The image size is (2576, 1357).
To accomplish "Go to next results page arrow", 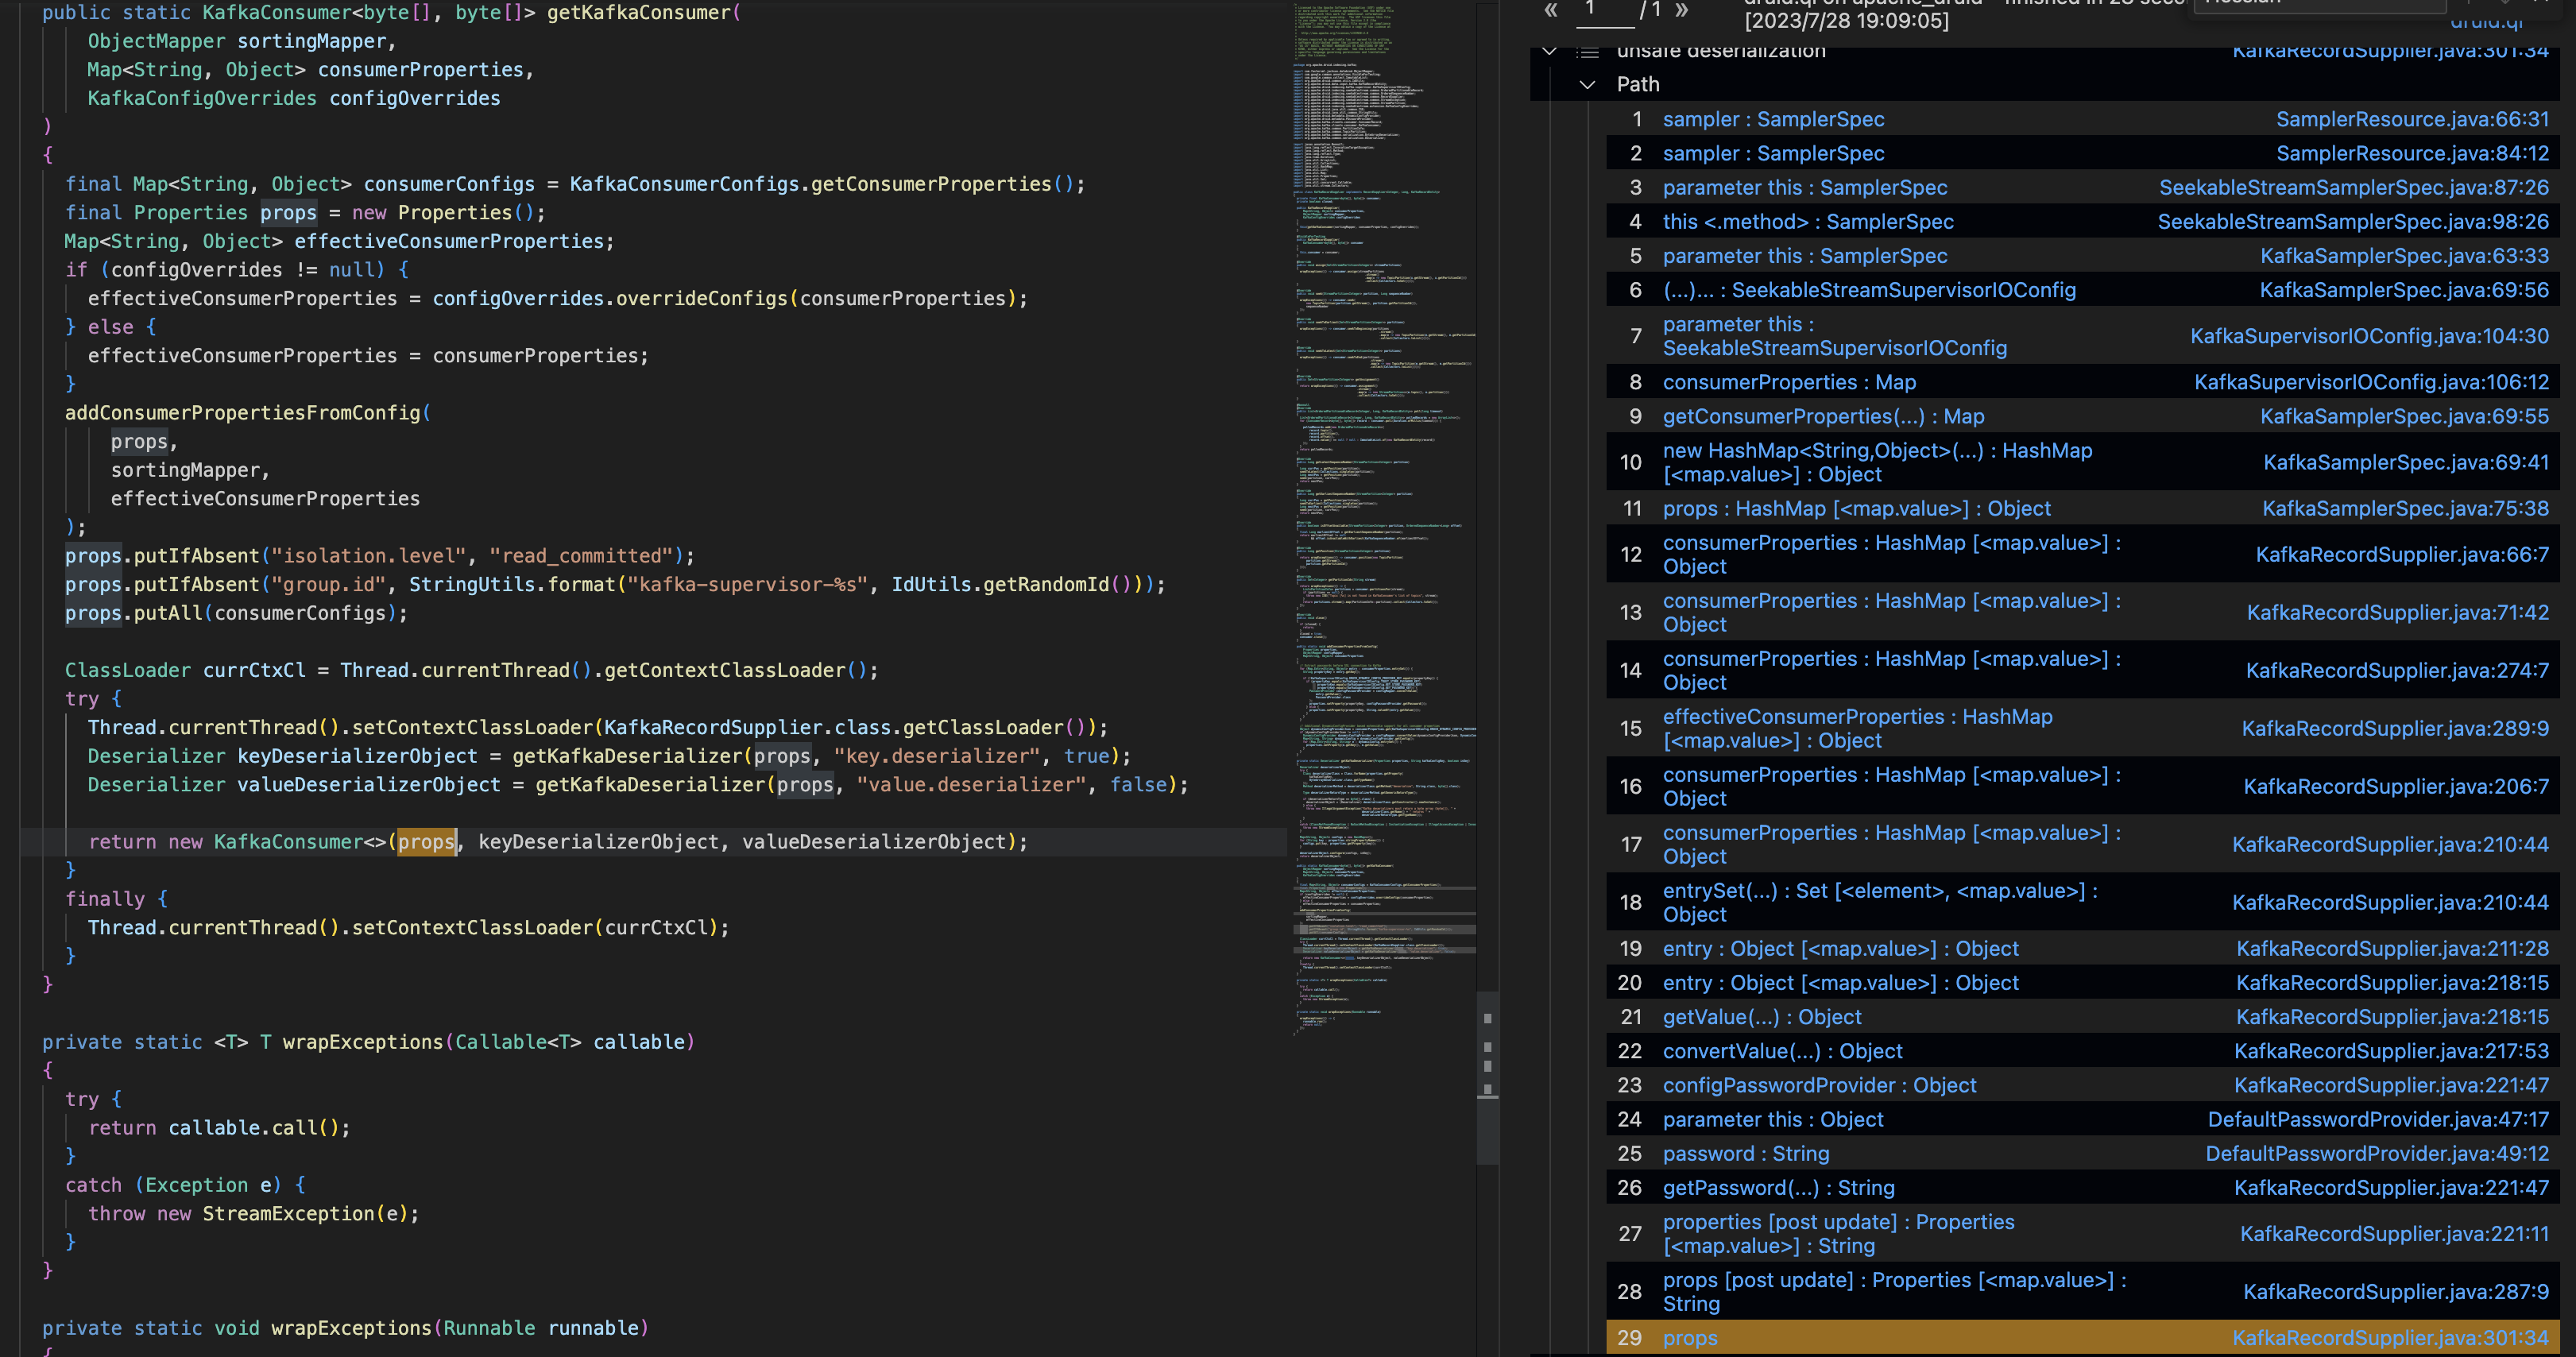I will [1682, 11].
